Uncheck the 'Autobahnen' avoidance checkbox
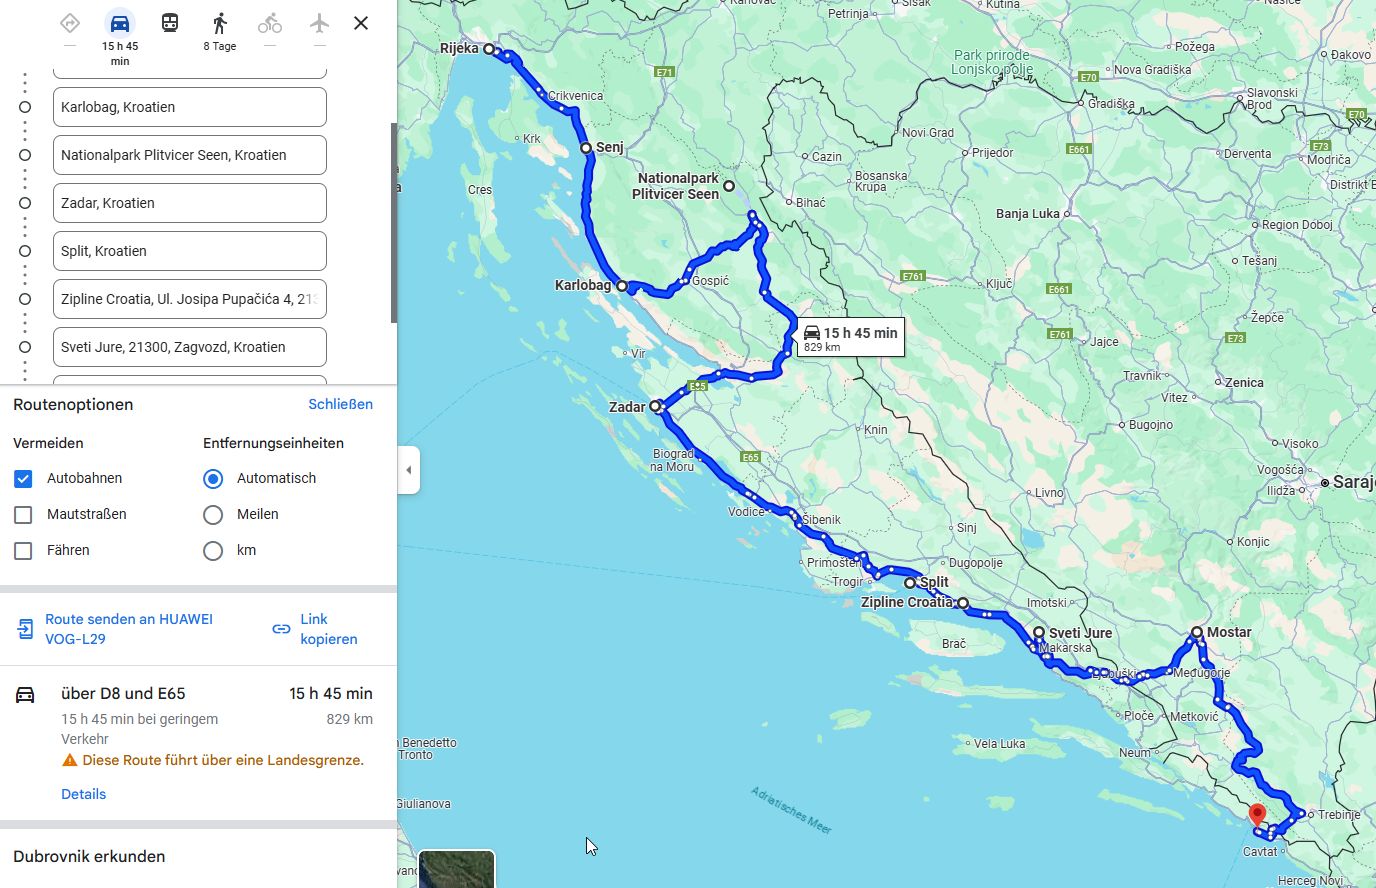Viewport: 1376px width, 888px height. [x=22, y=478]
